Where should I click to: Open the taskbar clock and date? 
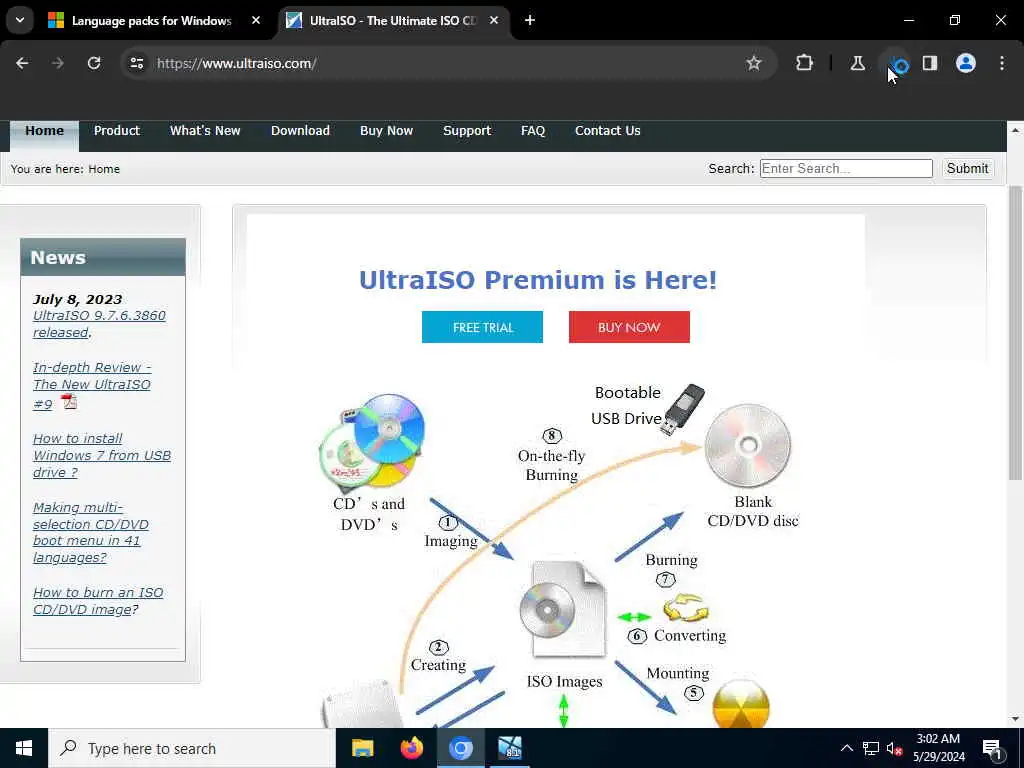pyautogui.click(x=938, y=748)
